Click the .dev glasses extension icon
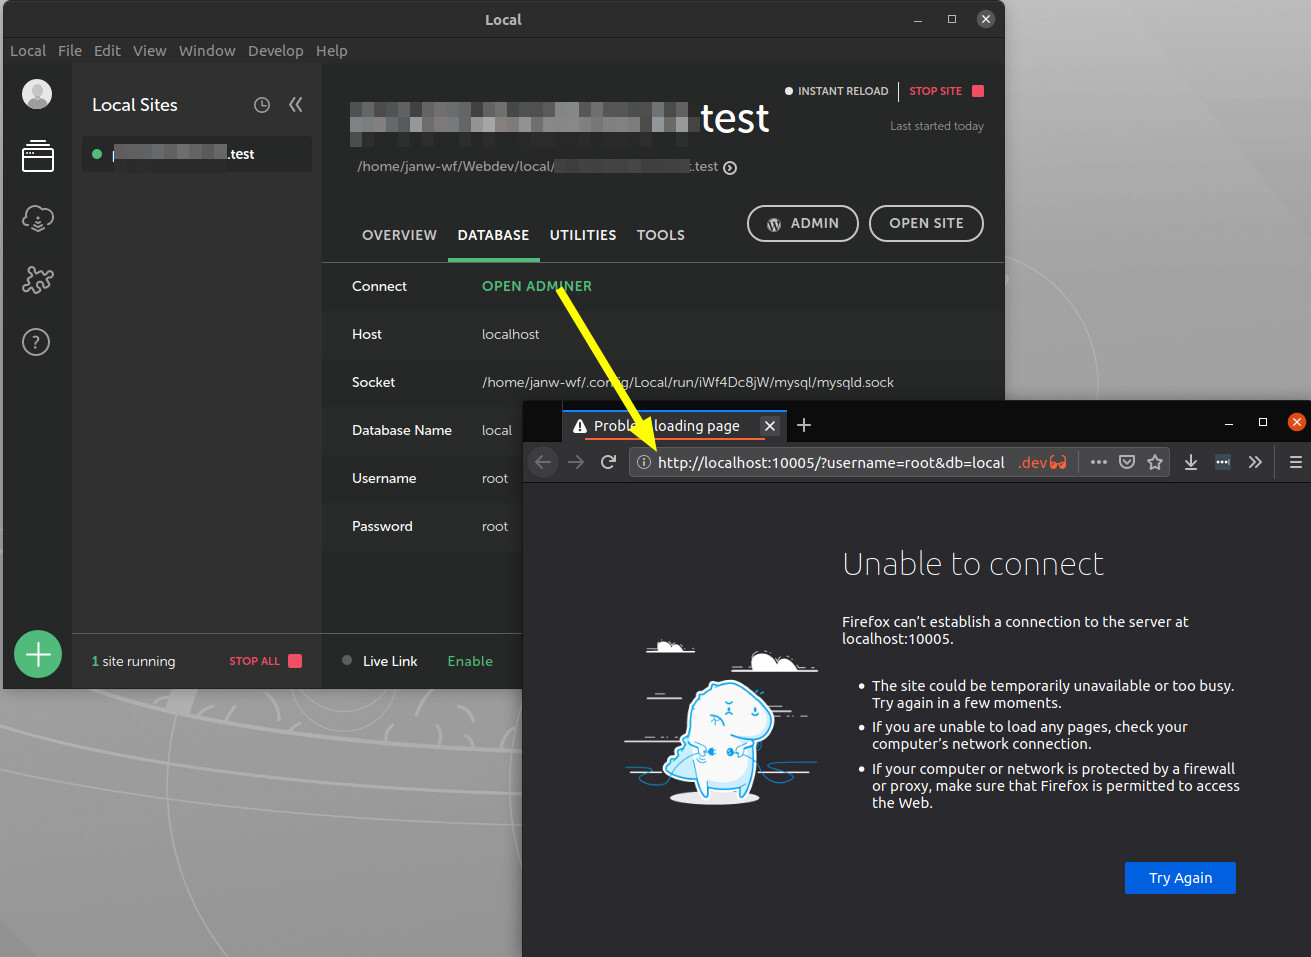 [1043, 462]
